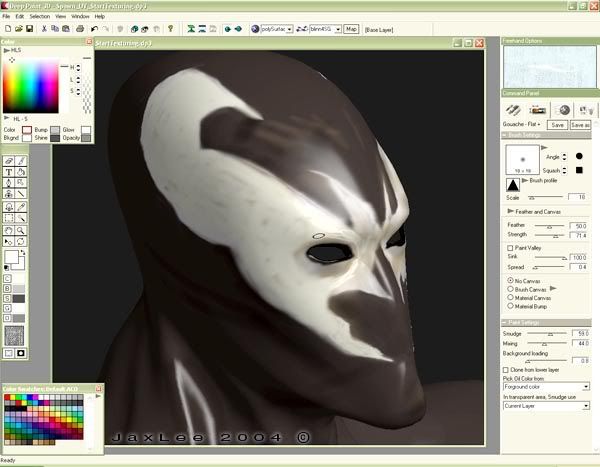Toggle the S shine channel button
The width and height of the screenshot is (600, 467).
pos(7,299)
